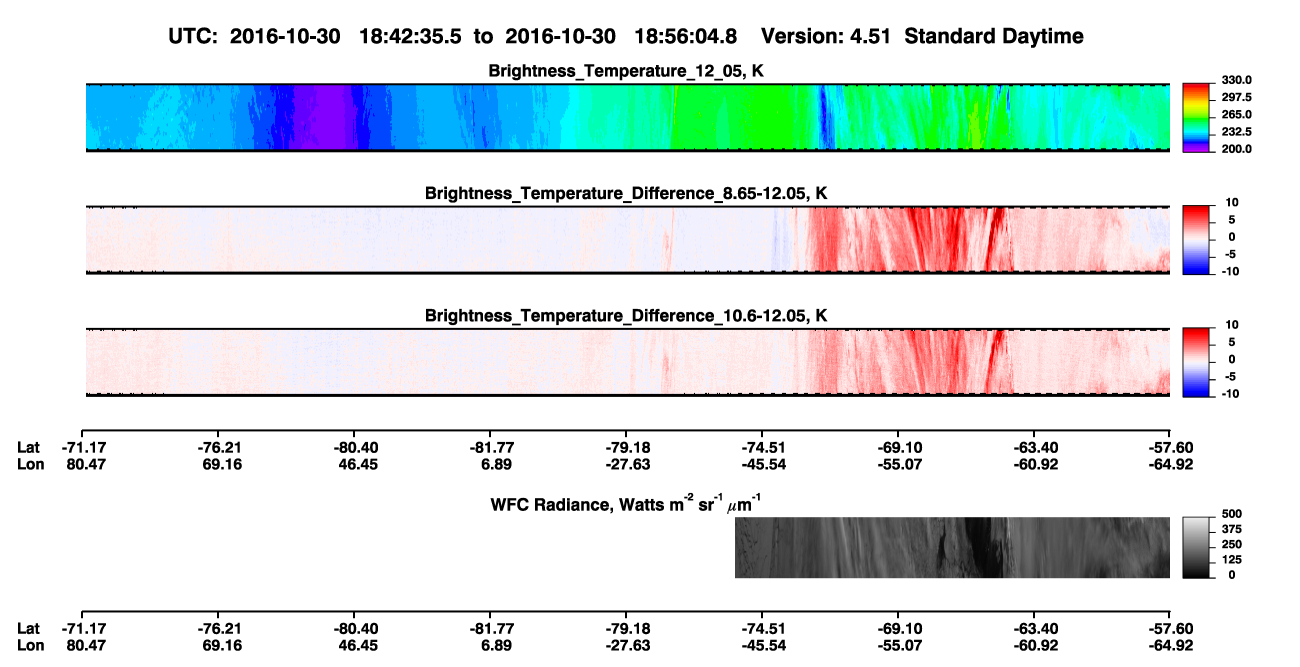Click the rainbow brightness temperature colorbar
The height and width of the screenshot is (667, 1300).
tap(1194, 117)
